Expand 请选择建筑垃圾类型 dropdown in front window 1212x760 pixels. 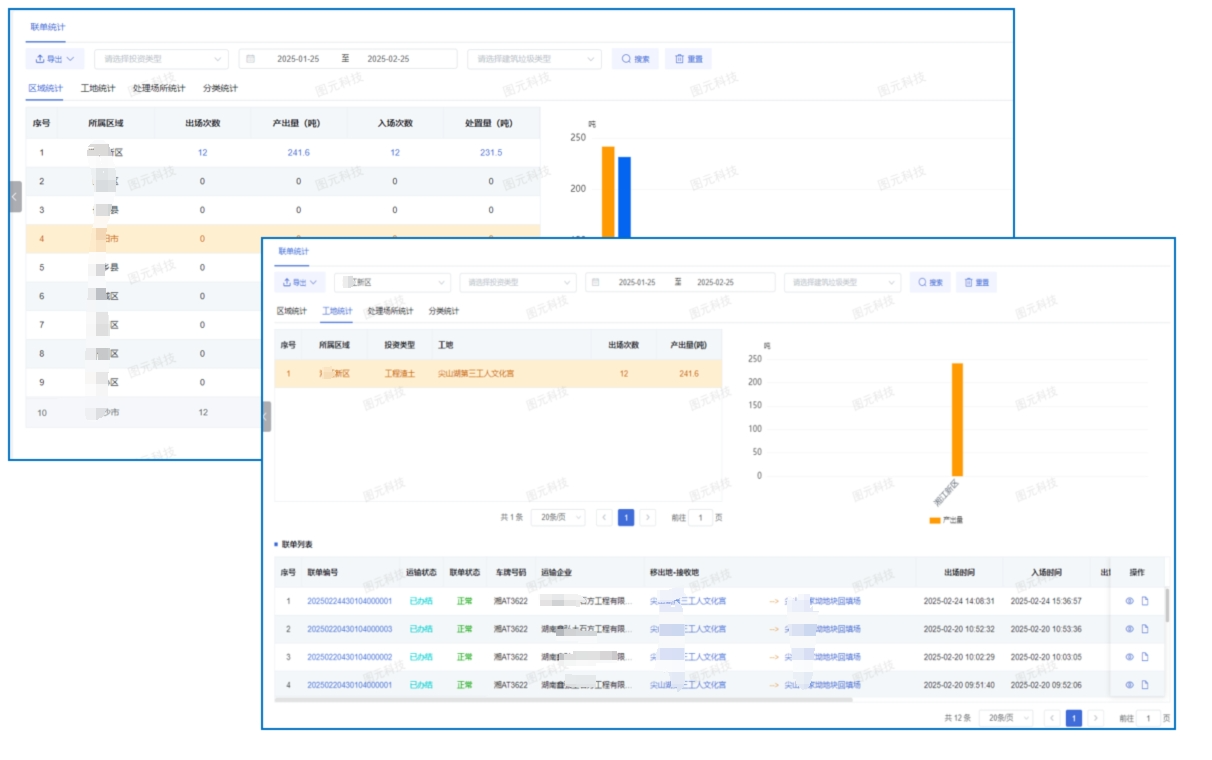[842, 283]
